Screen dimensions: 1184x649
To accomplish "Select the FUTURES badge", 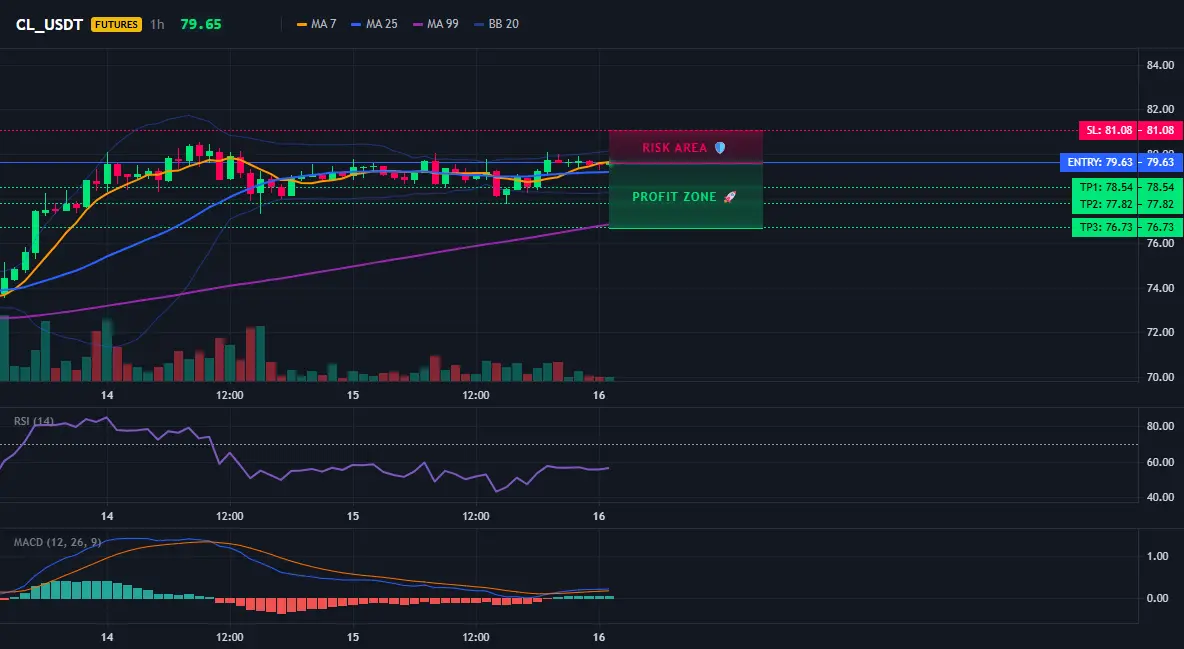I will coord(116,24).
